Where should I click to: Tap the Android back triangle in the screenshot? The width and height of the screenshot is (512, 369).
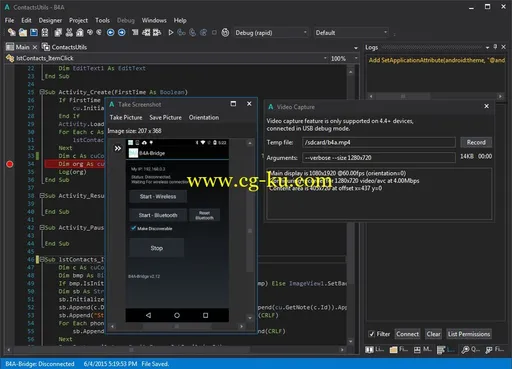[x=148, y=315]
